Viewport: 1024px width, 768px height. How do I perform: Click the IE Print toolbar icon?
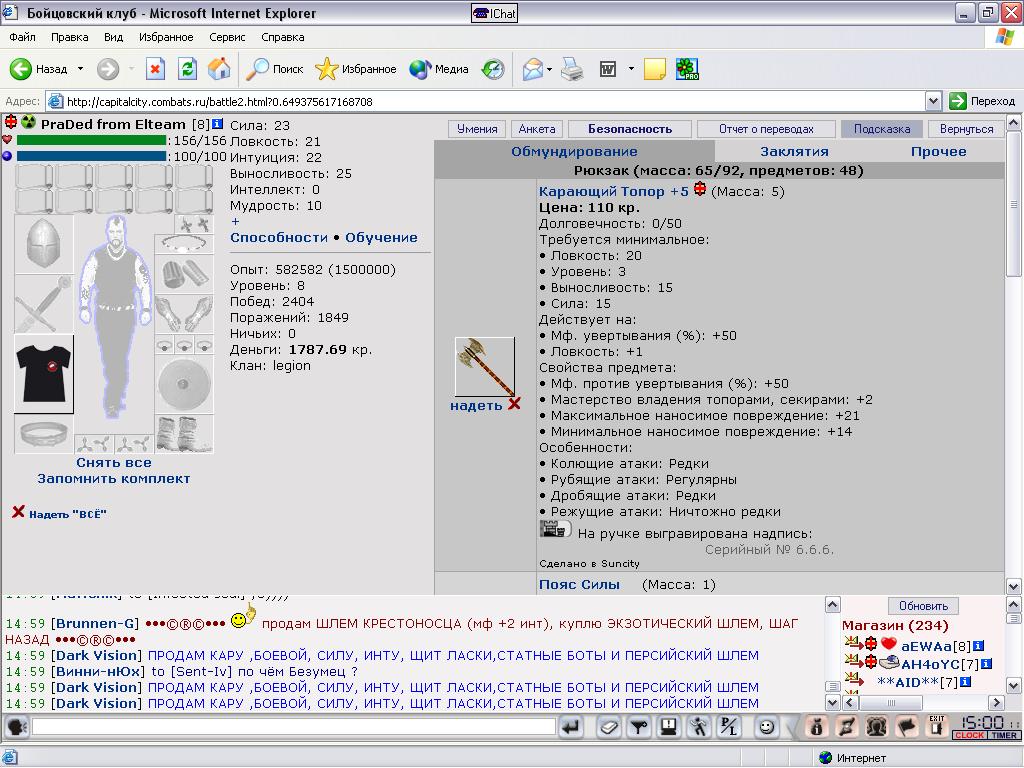572,69
